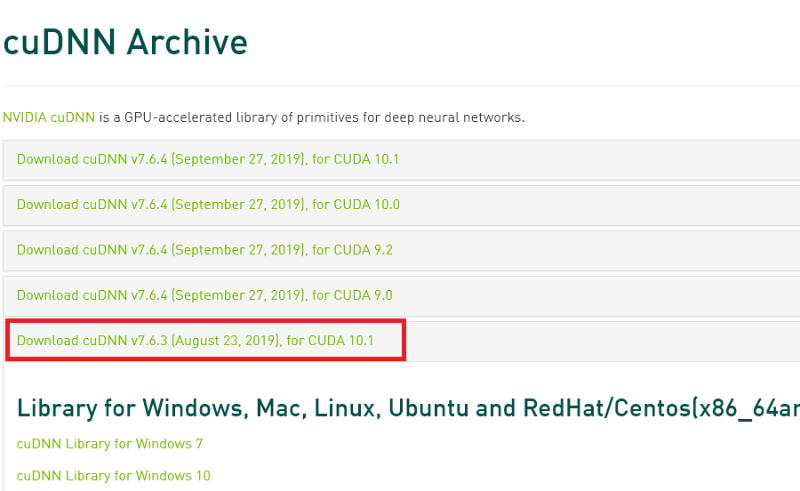Expand cuDNN v7.6.4 for CUDA 10.1
This screenshot has height=491, width=800.
208,160
